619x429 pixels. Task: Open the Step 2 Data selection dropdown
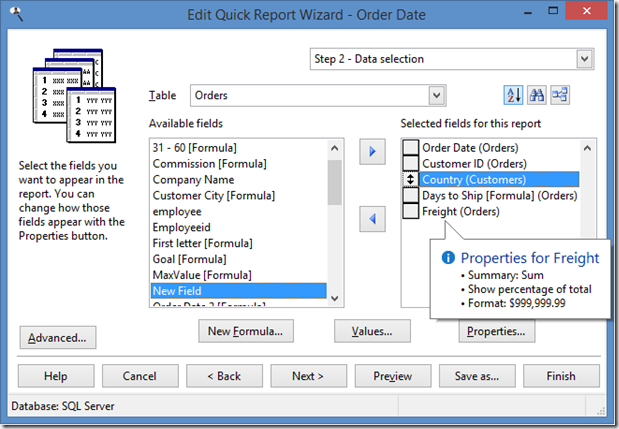click(585, 59)
